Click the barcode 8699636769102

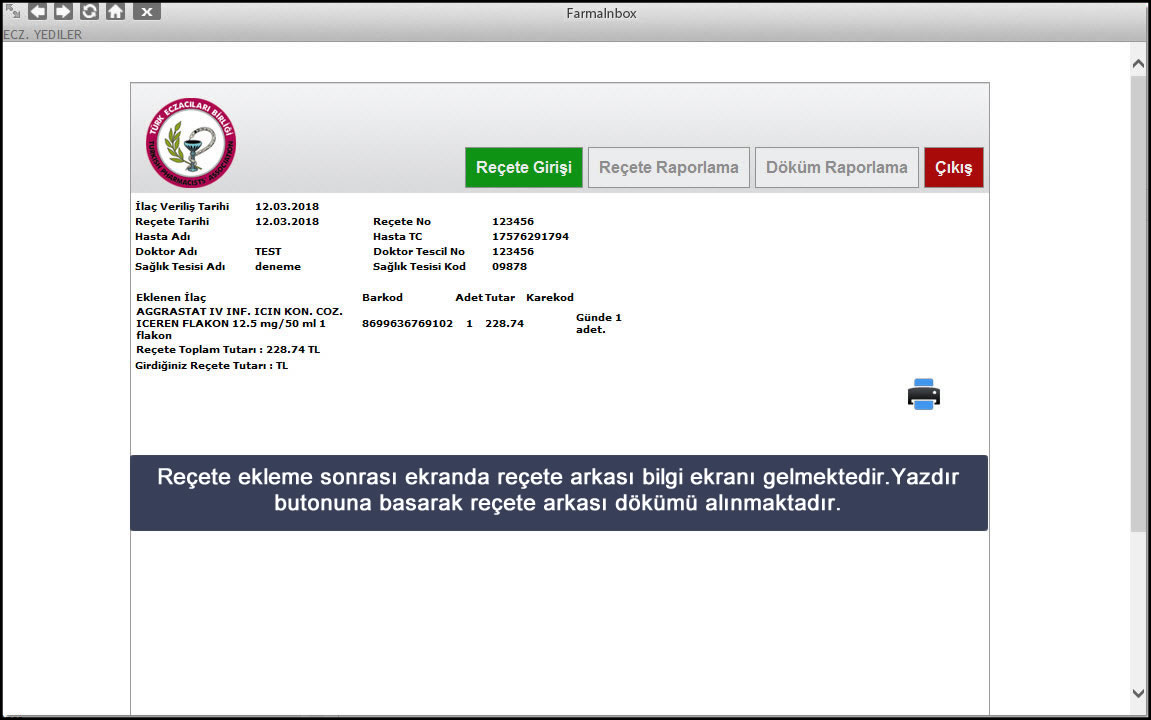[x=407, y=324]
